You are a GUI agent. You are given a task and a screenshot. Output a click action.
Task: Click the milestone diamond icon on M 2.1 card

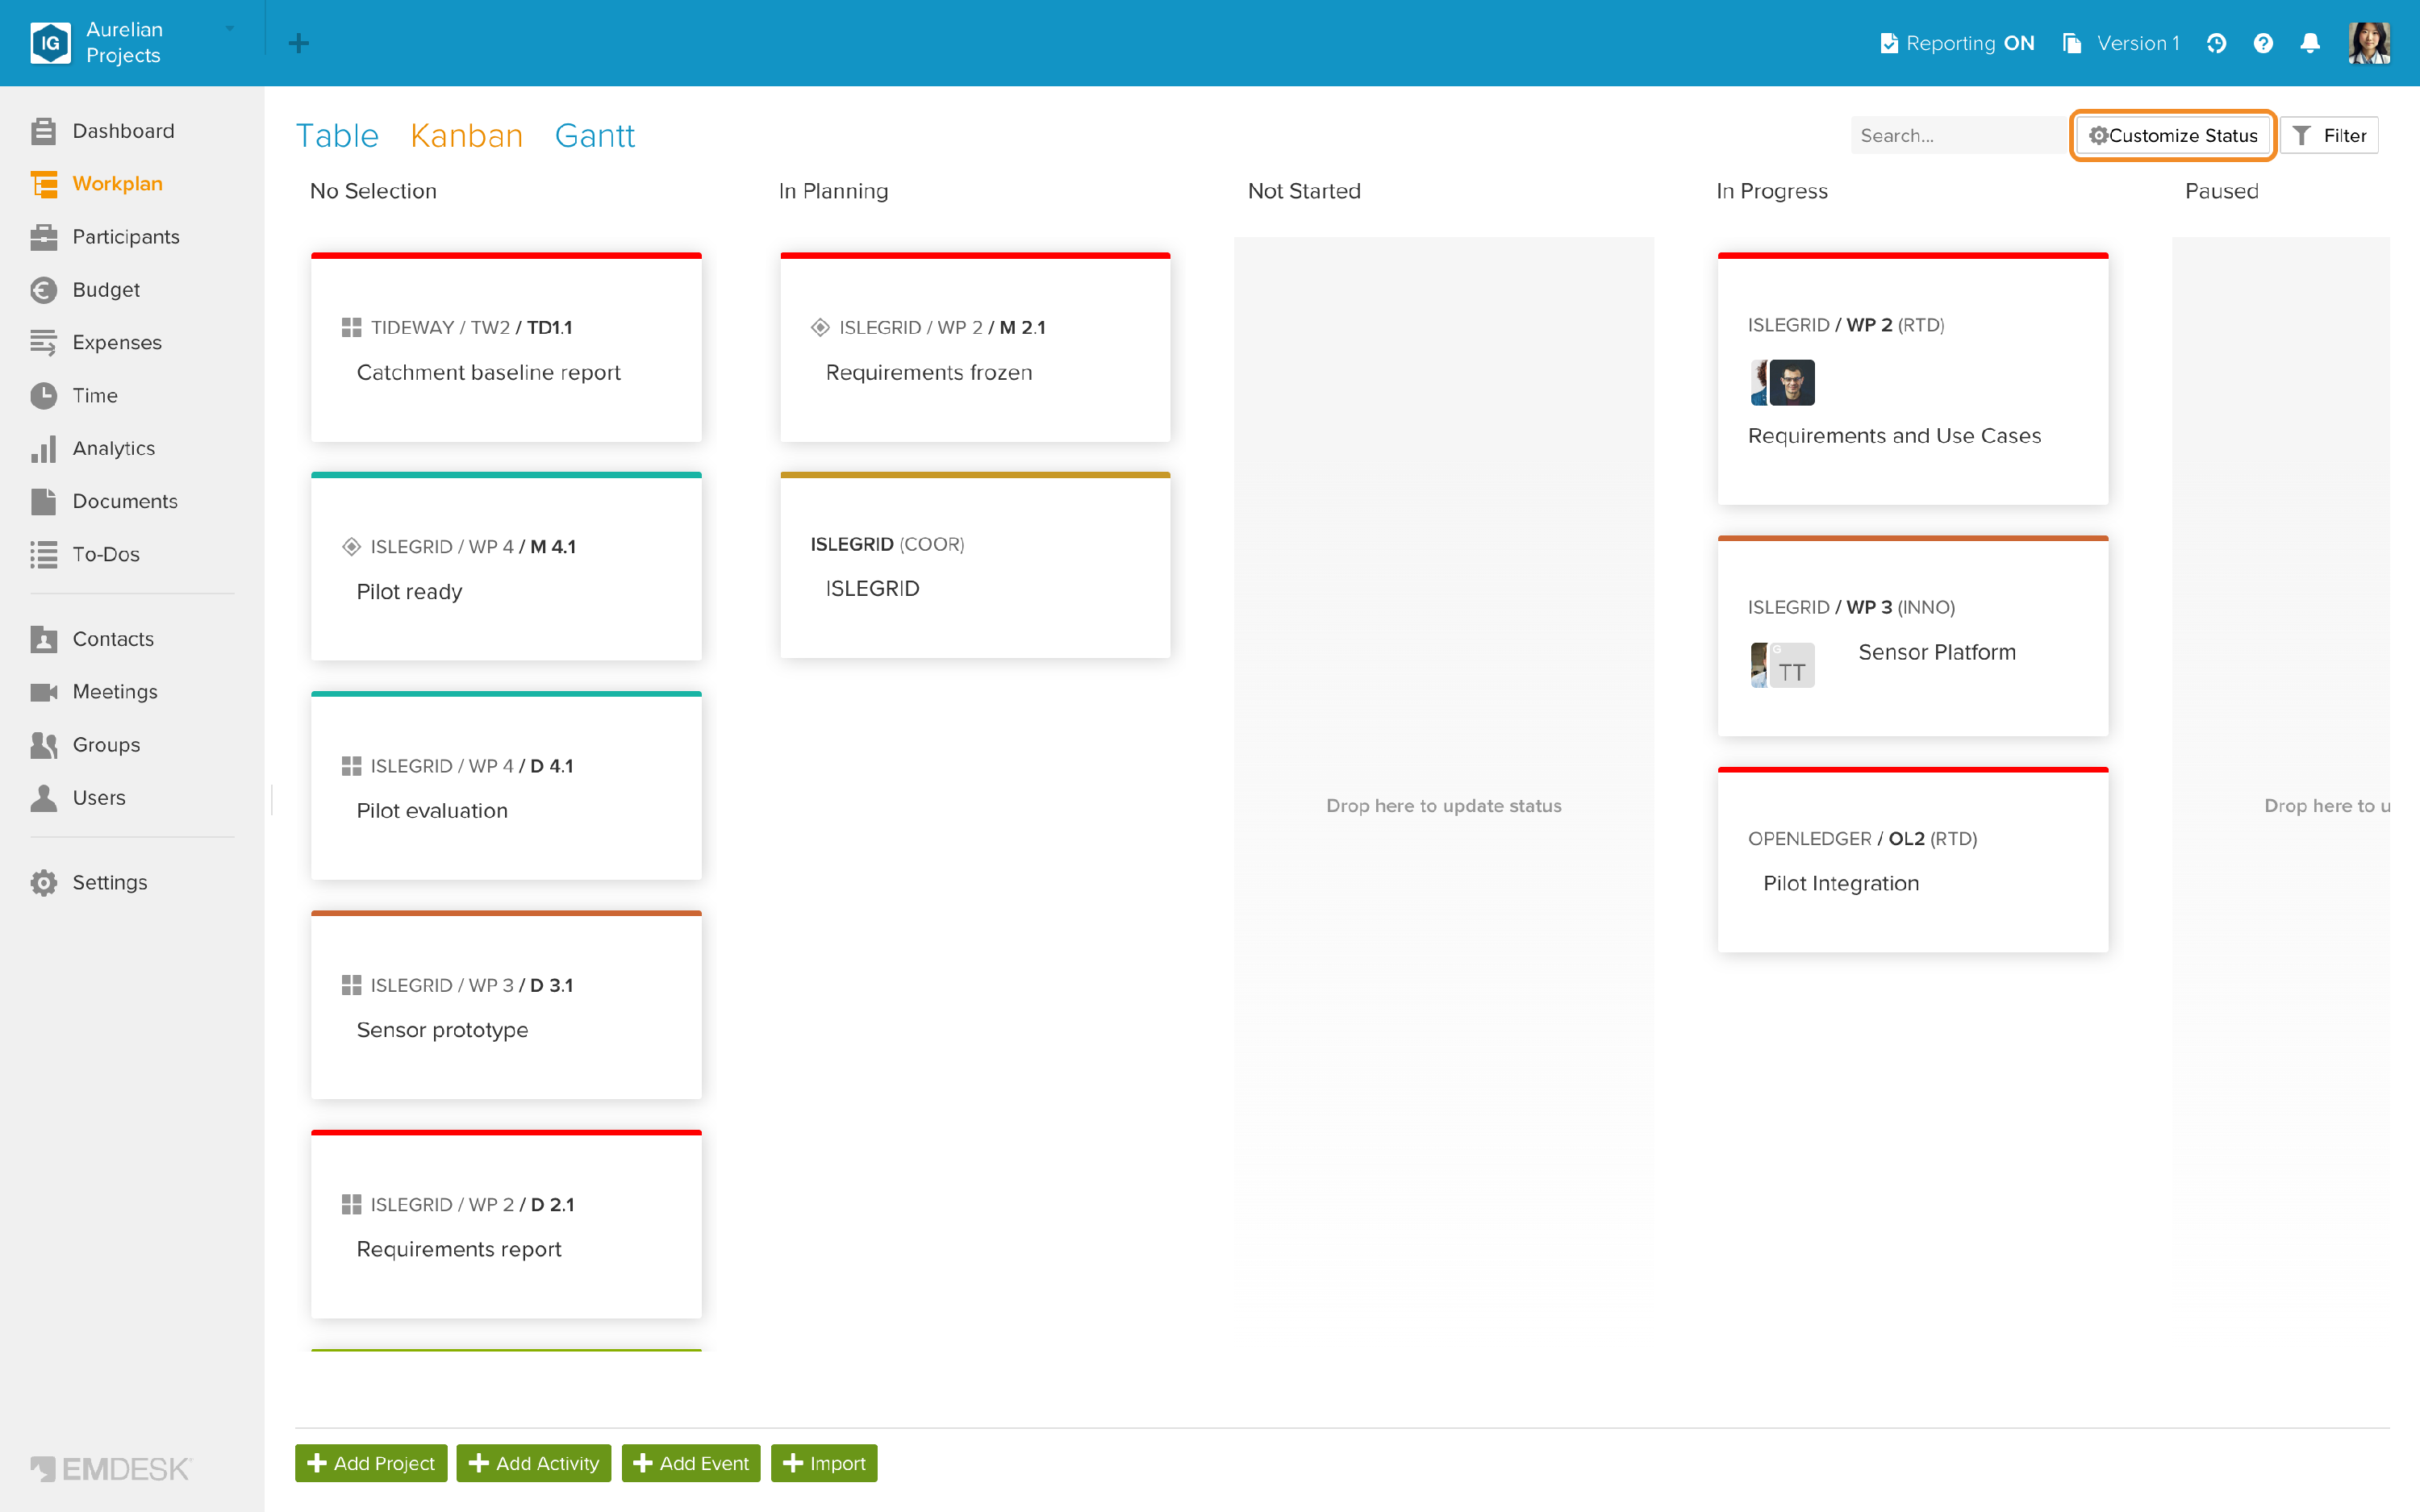[820, 328]
